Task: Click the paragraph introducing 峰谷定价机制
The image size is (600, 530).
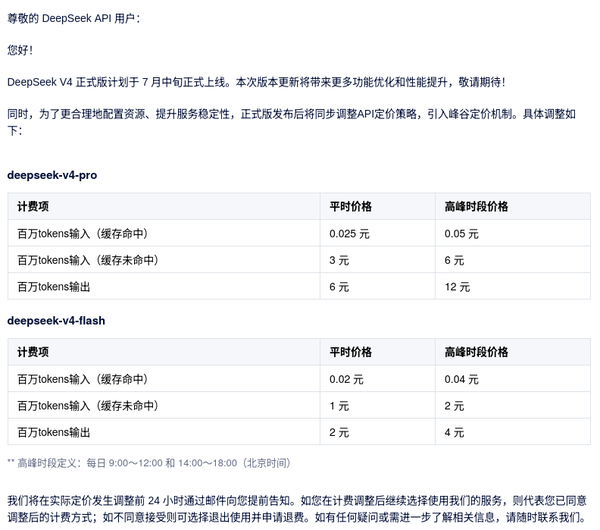Action: (x=292, y=122)
